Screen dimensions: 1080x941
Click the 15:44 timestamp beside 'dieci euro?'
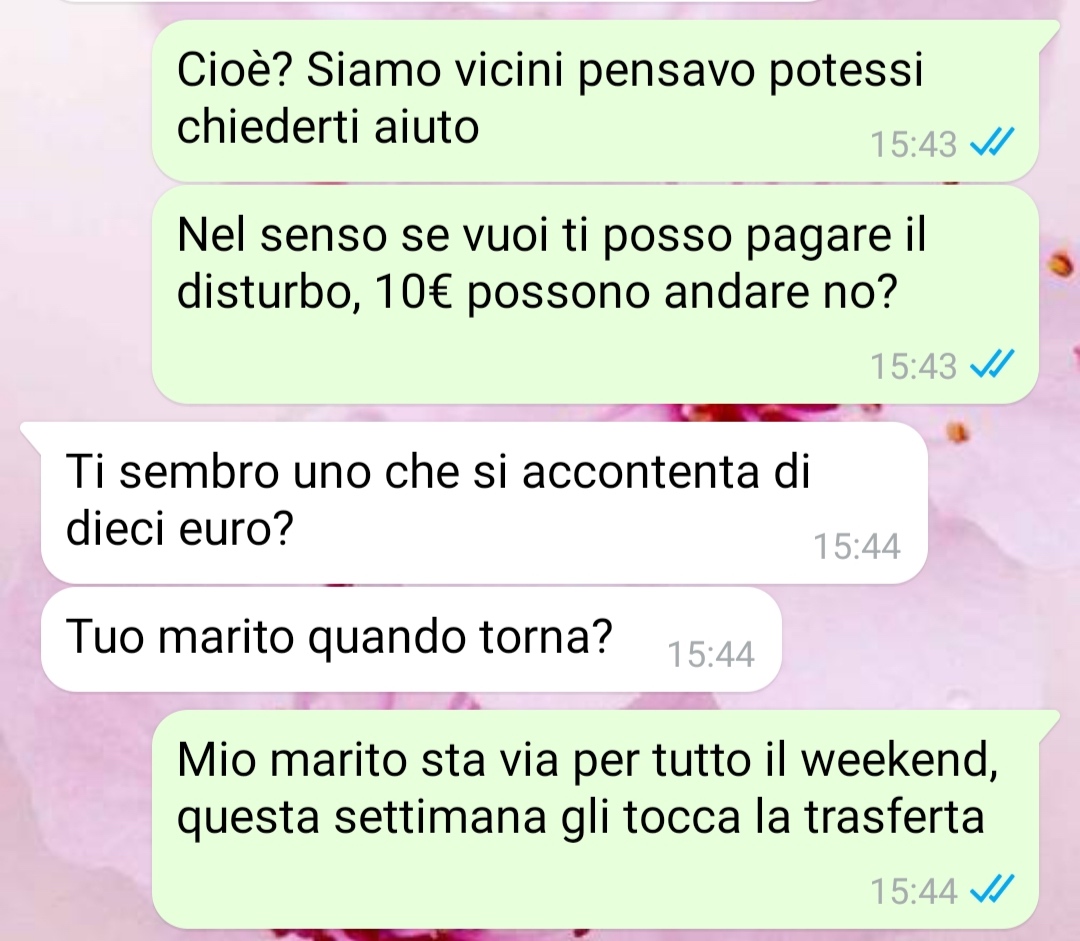coord(857,546)
